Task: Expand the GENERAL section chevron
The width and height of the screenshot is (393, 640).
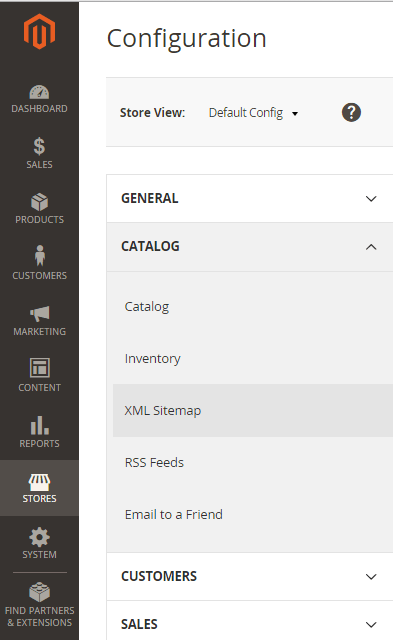Action: click(371, 199)
